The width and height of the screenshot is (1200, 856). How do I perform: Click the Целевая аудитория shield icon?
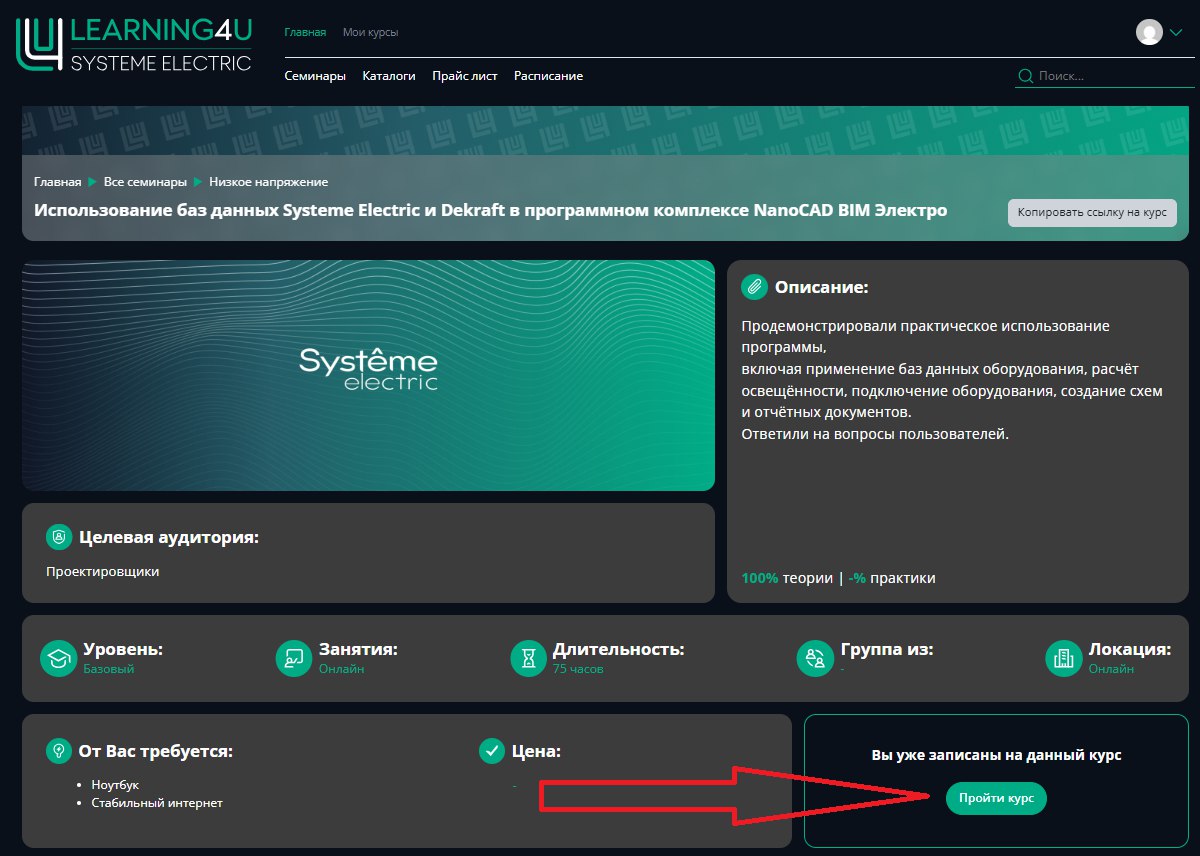tap(59, 537)
